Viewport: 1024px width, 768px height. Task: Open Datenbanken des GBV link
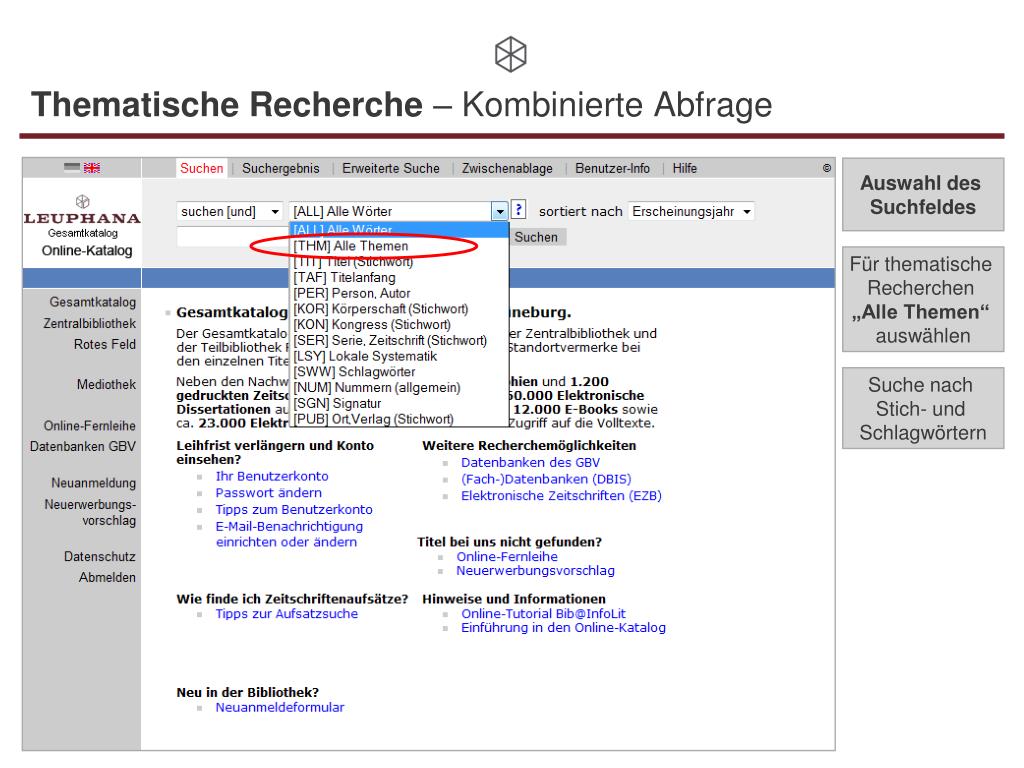click(530, 462)
